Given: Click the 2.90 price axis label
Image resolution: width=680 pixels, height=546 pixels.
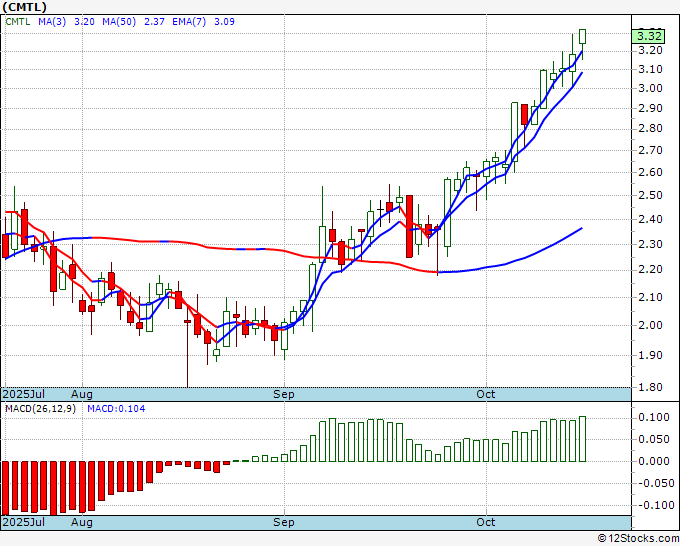Looking at the screenshot, I should pos(651,108).
